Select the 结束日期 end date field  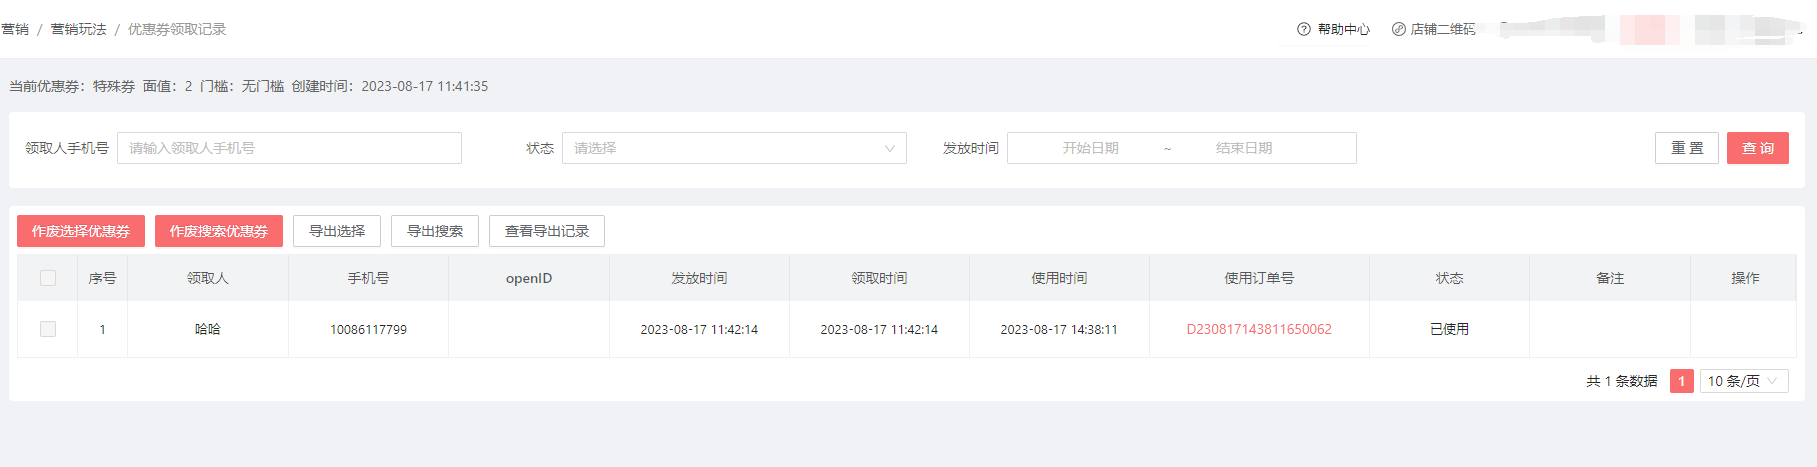(x=1243, y=148)
